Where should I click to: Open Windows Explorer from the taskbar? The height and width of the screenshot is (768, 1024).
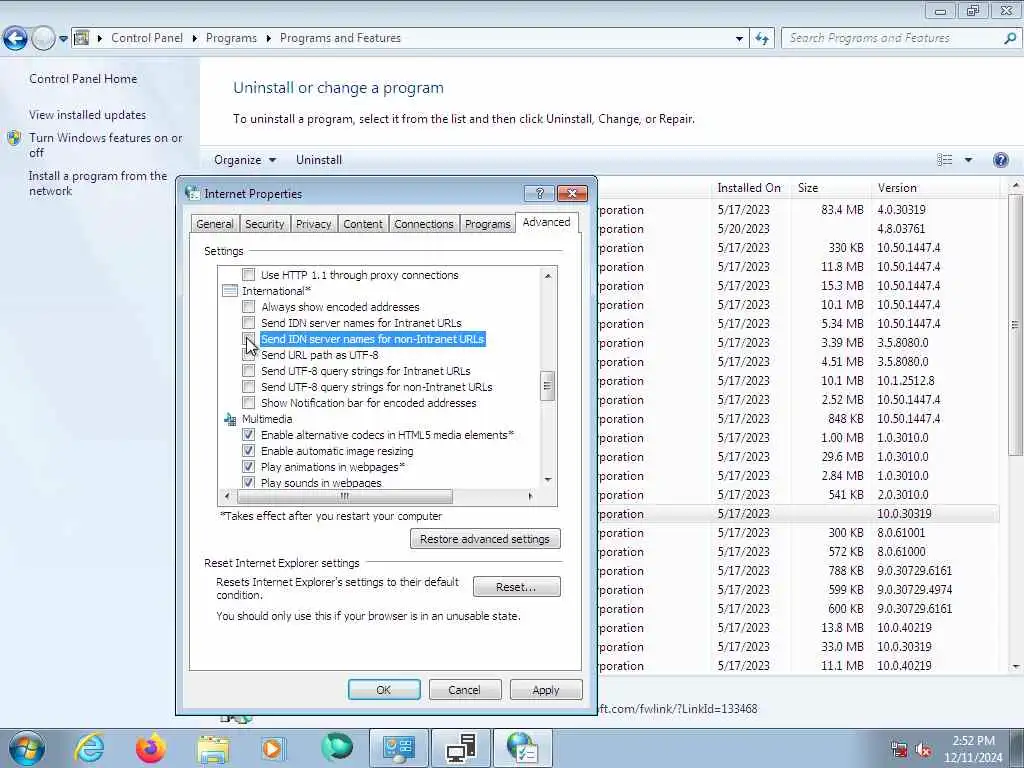[213, 749]
